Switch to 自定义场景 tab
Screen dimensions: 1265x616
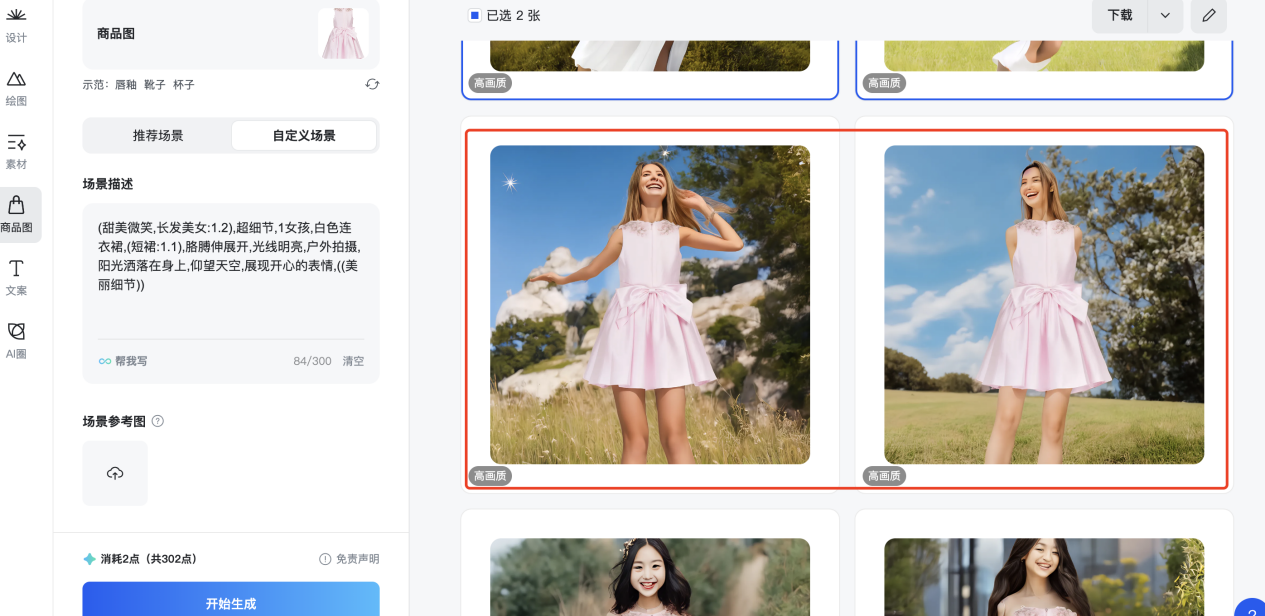coord(304,136)
